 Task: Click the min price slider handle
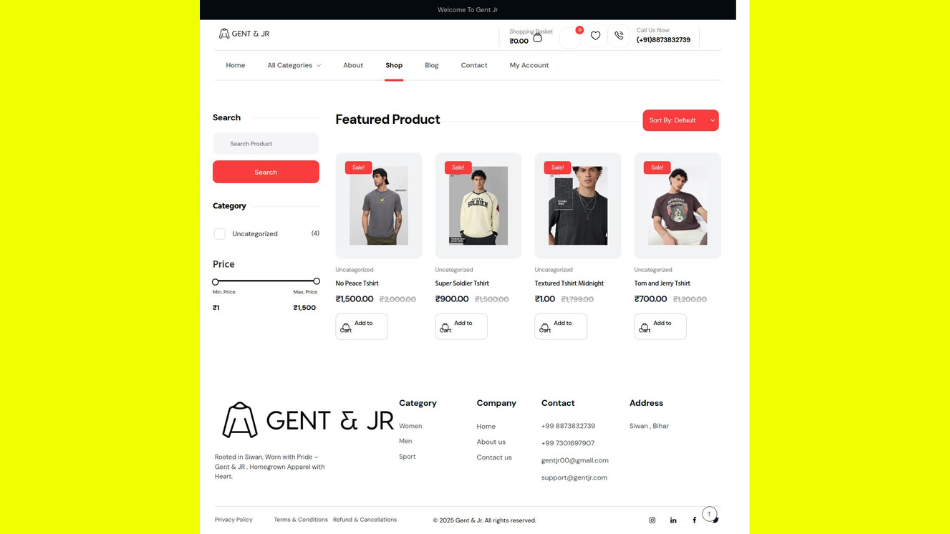coord(215,282)
